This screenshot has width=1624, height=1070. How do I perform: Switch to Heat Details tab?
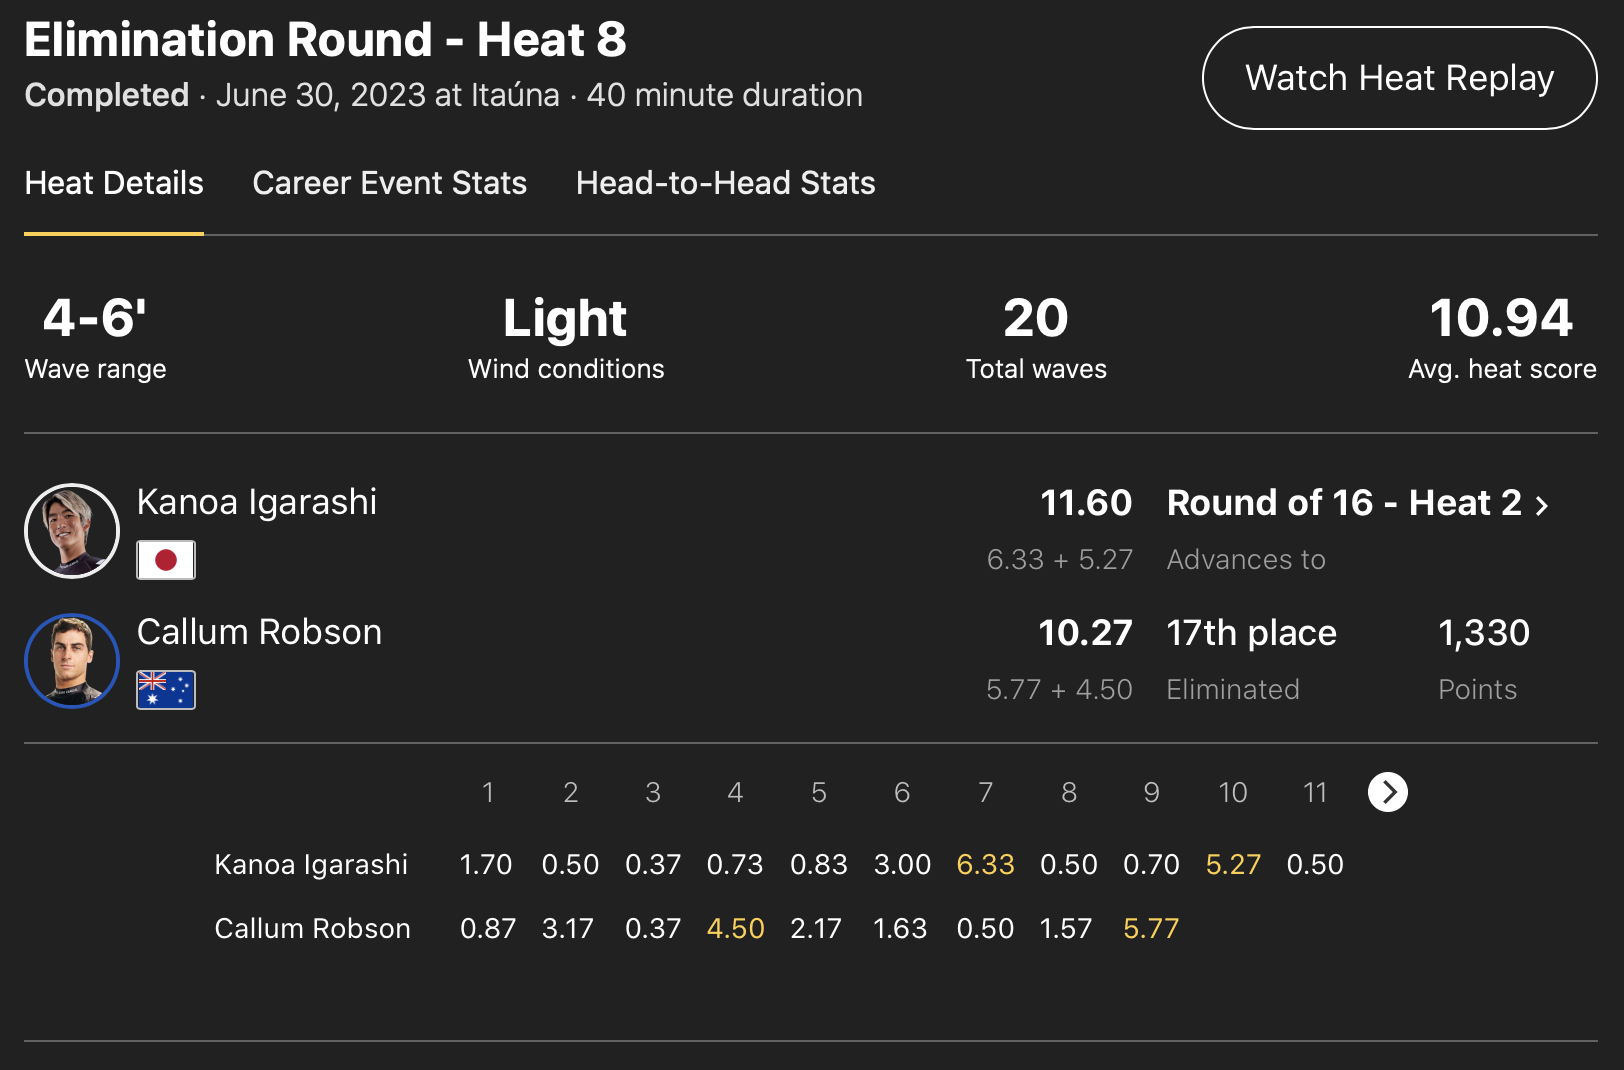coord(114,183)
